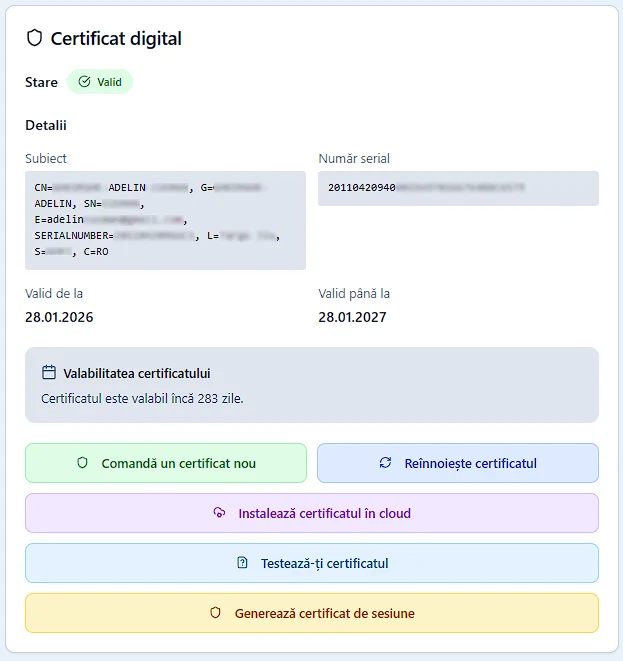623x661 pixels.
Task: Click the shield icon beside Certificat digital
Action: point(35,38)
